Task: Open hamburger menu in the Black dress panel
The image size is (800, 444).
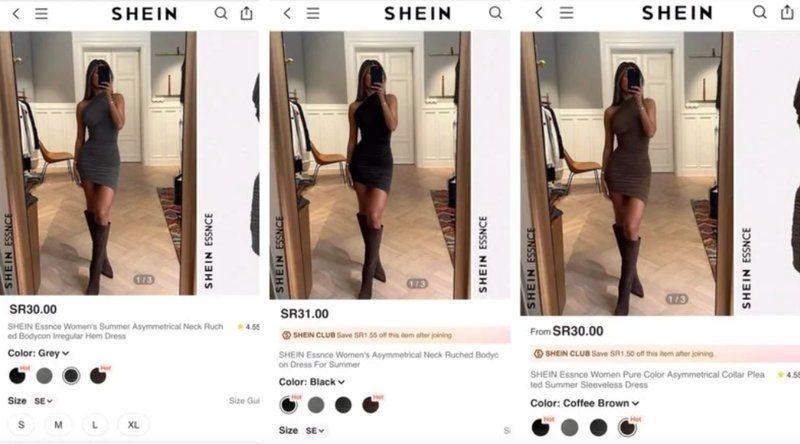Action: [x=313, y=13]
